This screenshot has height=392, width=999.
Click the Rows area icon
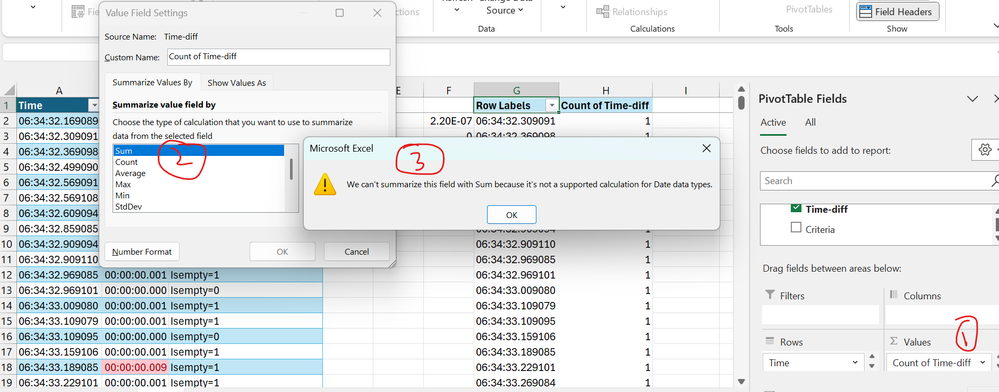[x=770, y=341]
